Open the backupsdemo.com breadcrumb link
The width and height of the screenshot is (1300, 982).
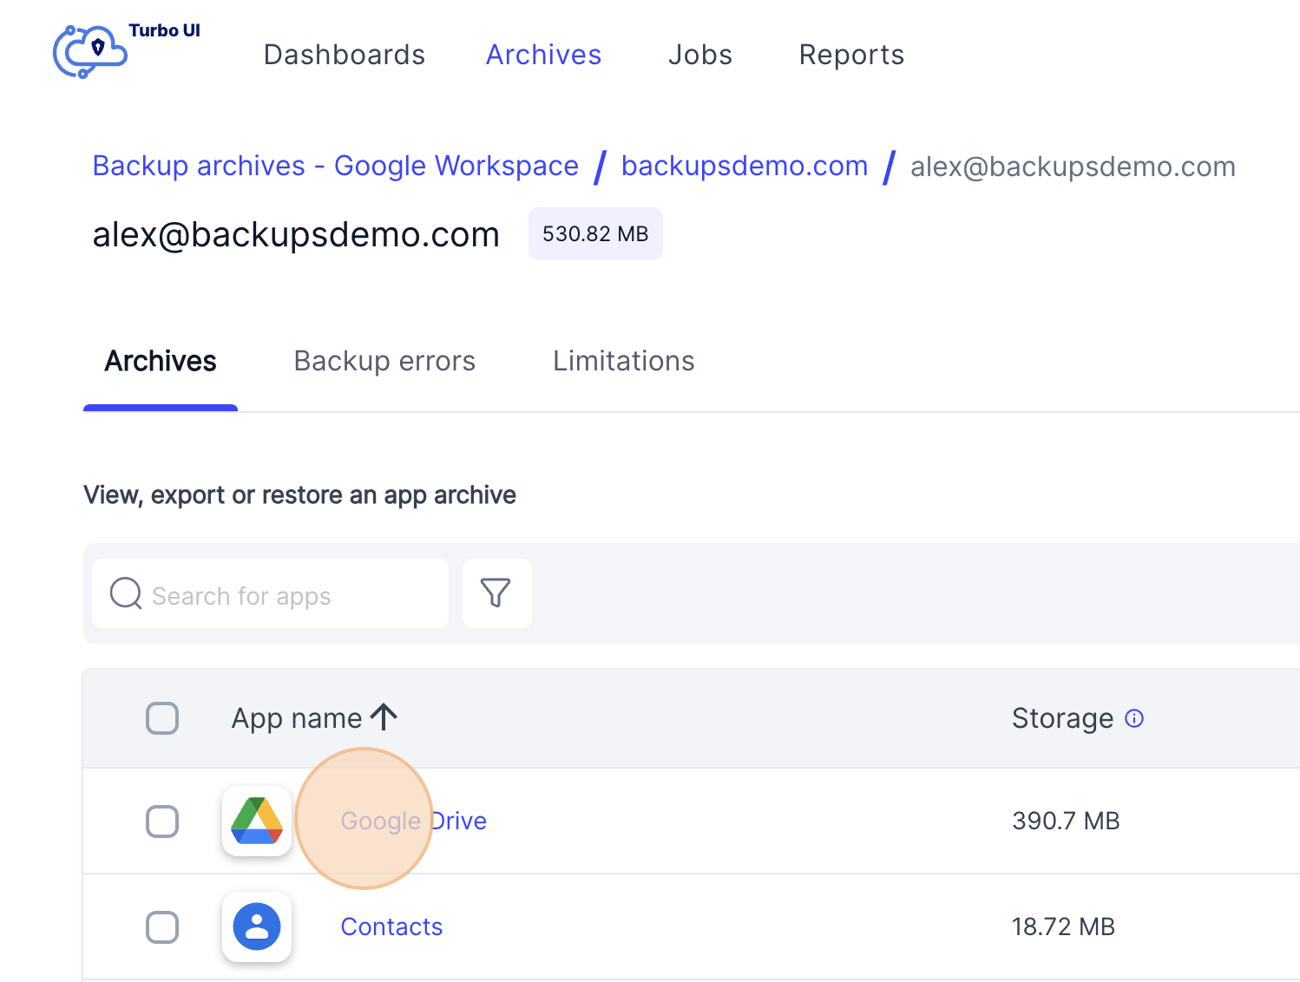pos(744,166)
